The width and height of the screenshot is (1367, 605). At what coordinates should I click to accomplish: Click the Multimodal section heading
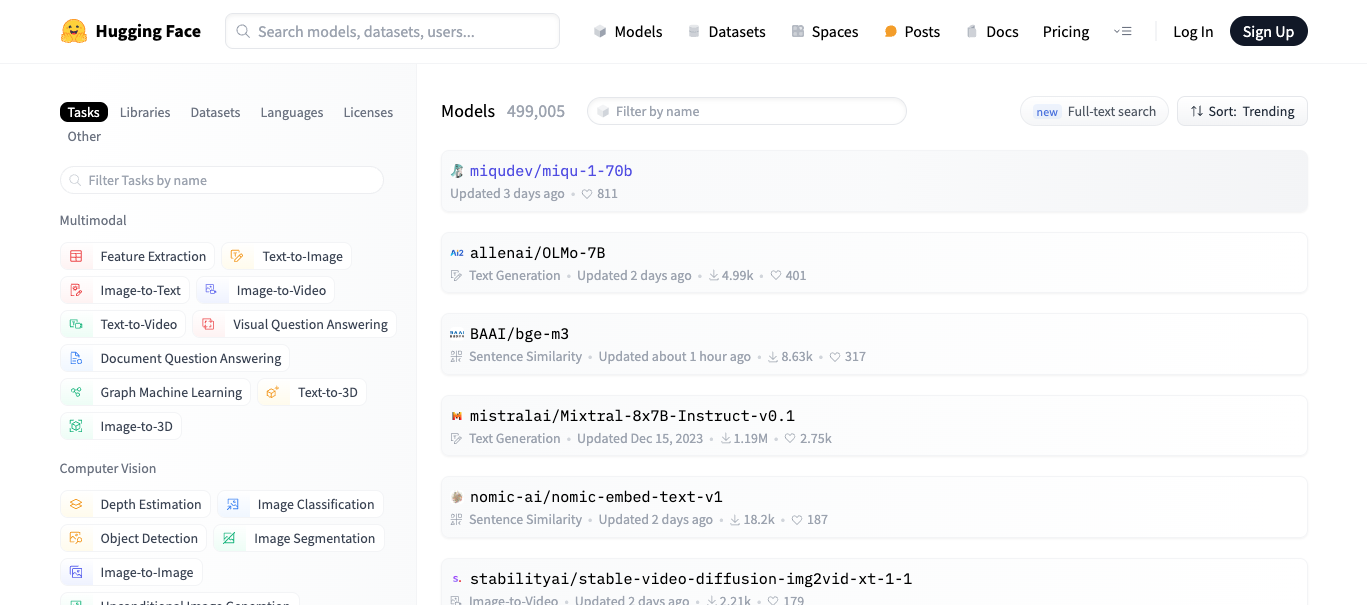click(93, 220)
